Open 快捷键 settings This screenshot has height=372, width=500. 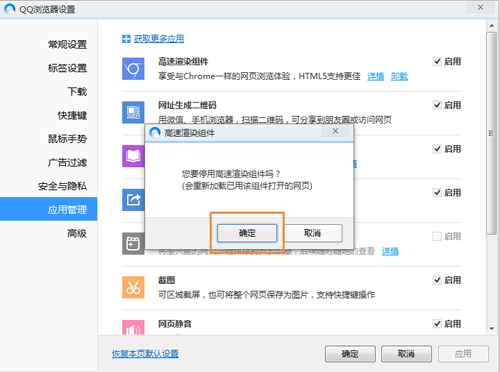72,115
